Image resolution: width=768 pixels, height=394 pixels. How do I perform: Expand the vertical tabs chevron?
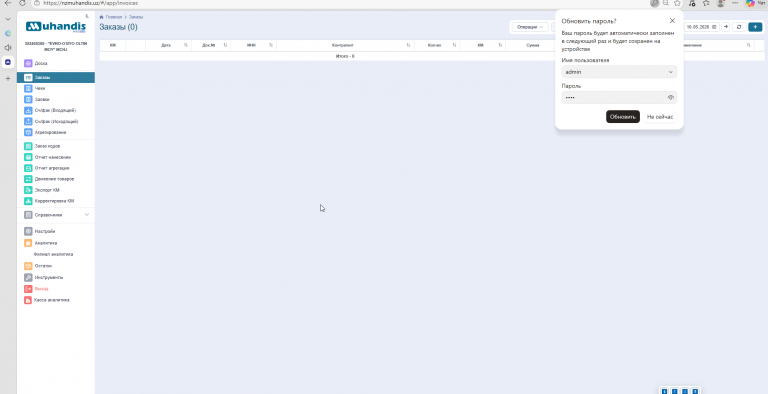point(8,19)
